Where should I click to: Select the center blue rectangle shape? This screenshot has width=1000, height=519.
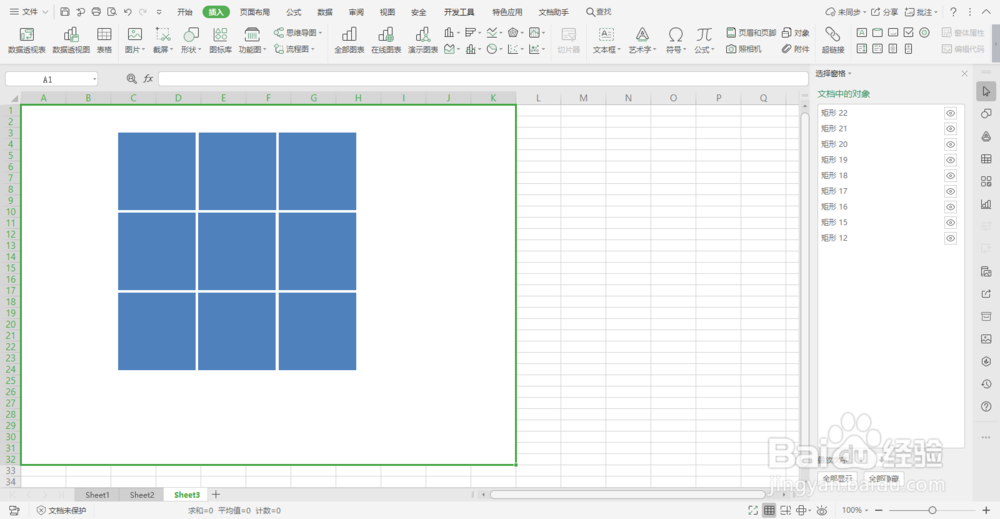coord(237,251)
